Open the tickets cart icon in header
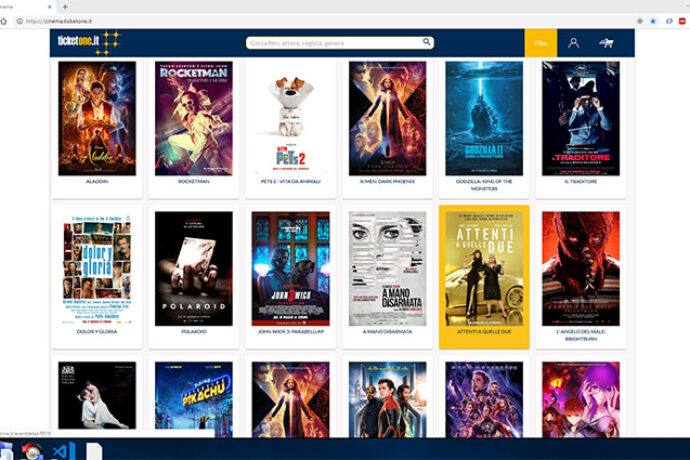 pyautogui.click(x=606, y=43)
